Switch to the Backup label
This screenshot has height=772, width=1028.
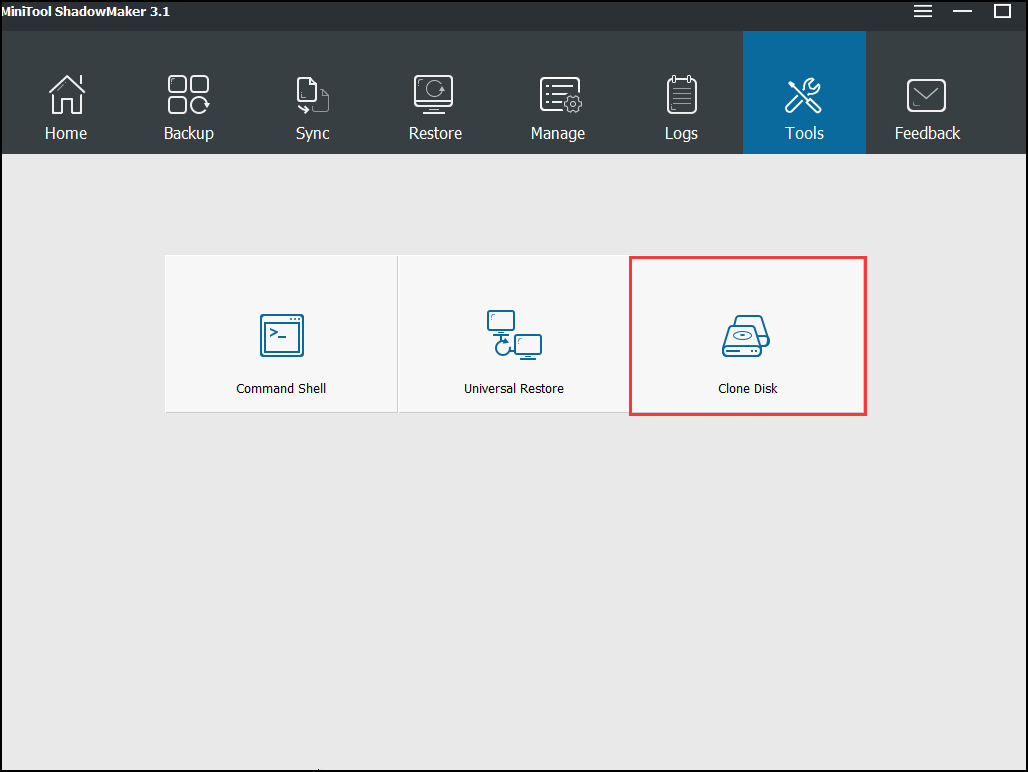189,133
